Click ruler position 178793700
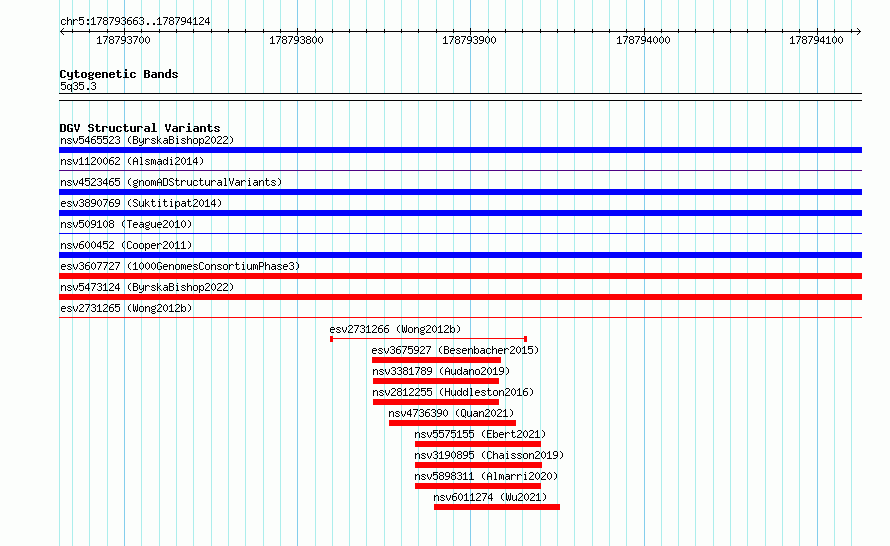 pyautogui.click(x=123, y=40)
